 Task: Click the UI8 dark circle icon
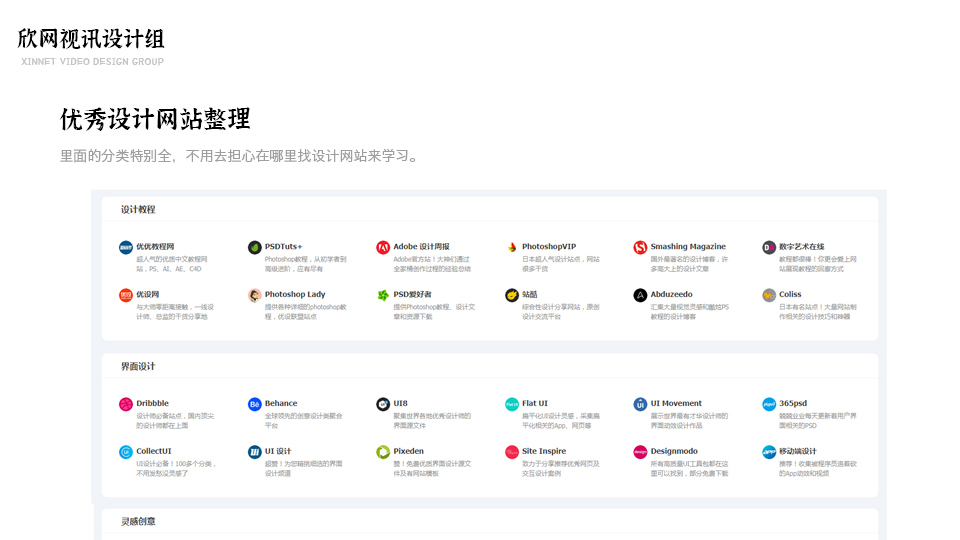pos(383,404)
